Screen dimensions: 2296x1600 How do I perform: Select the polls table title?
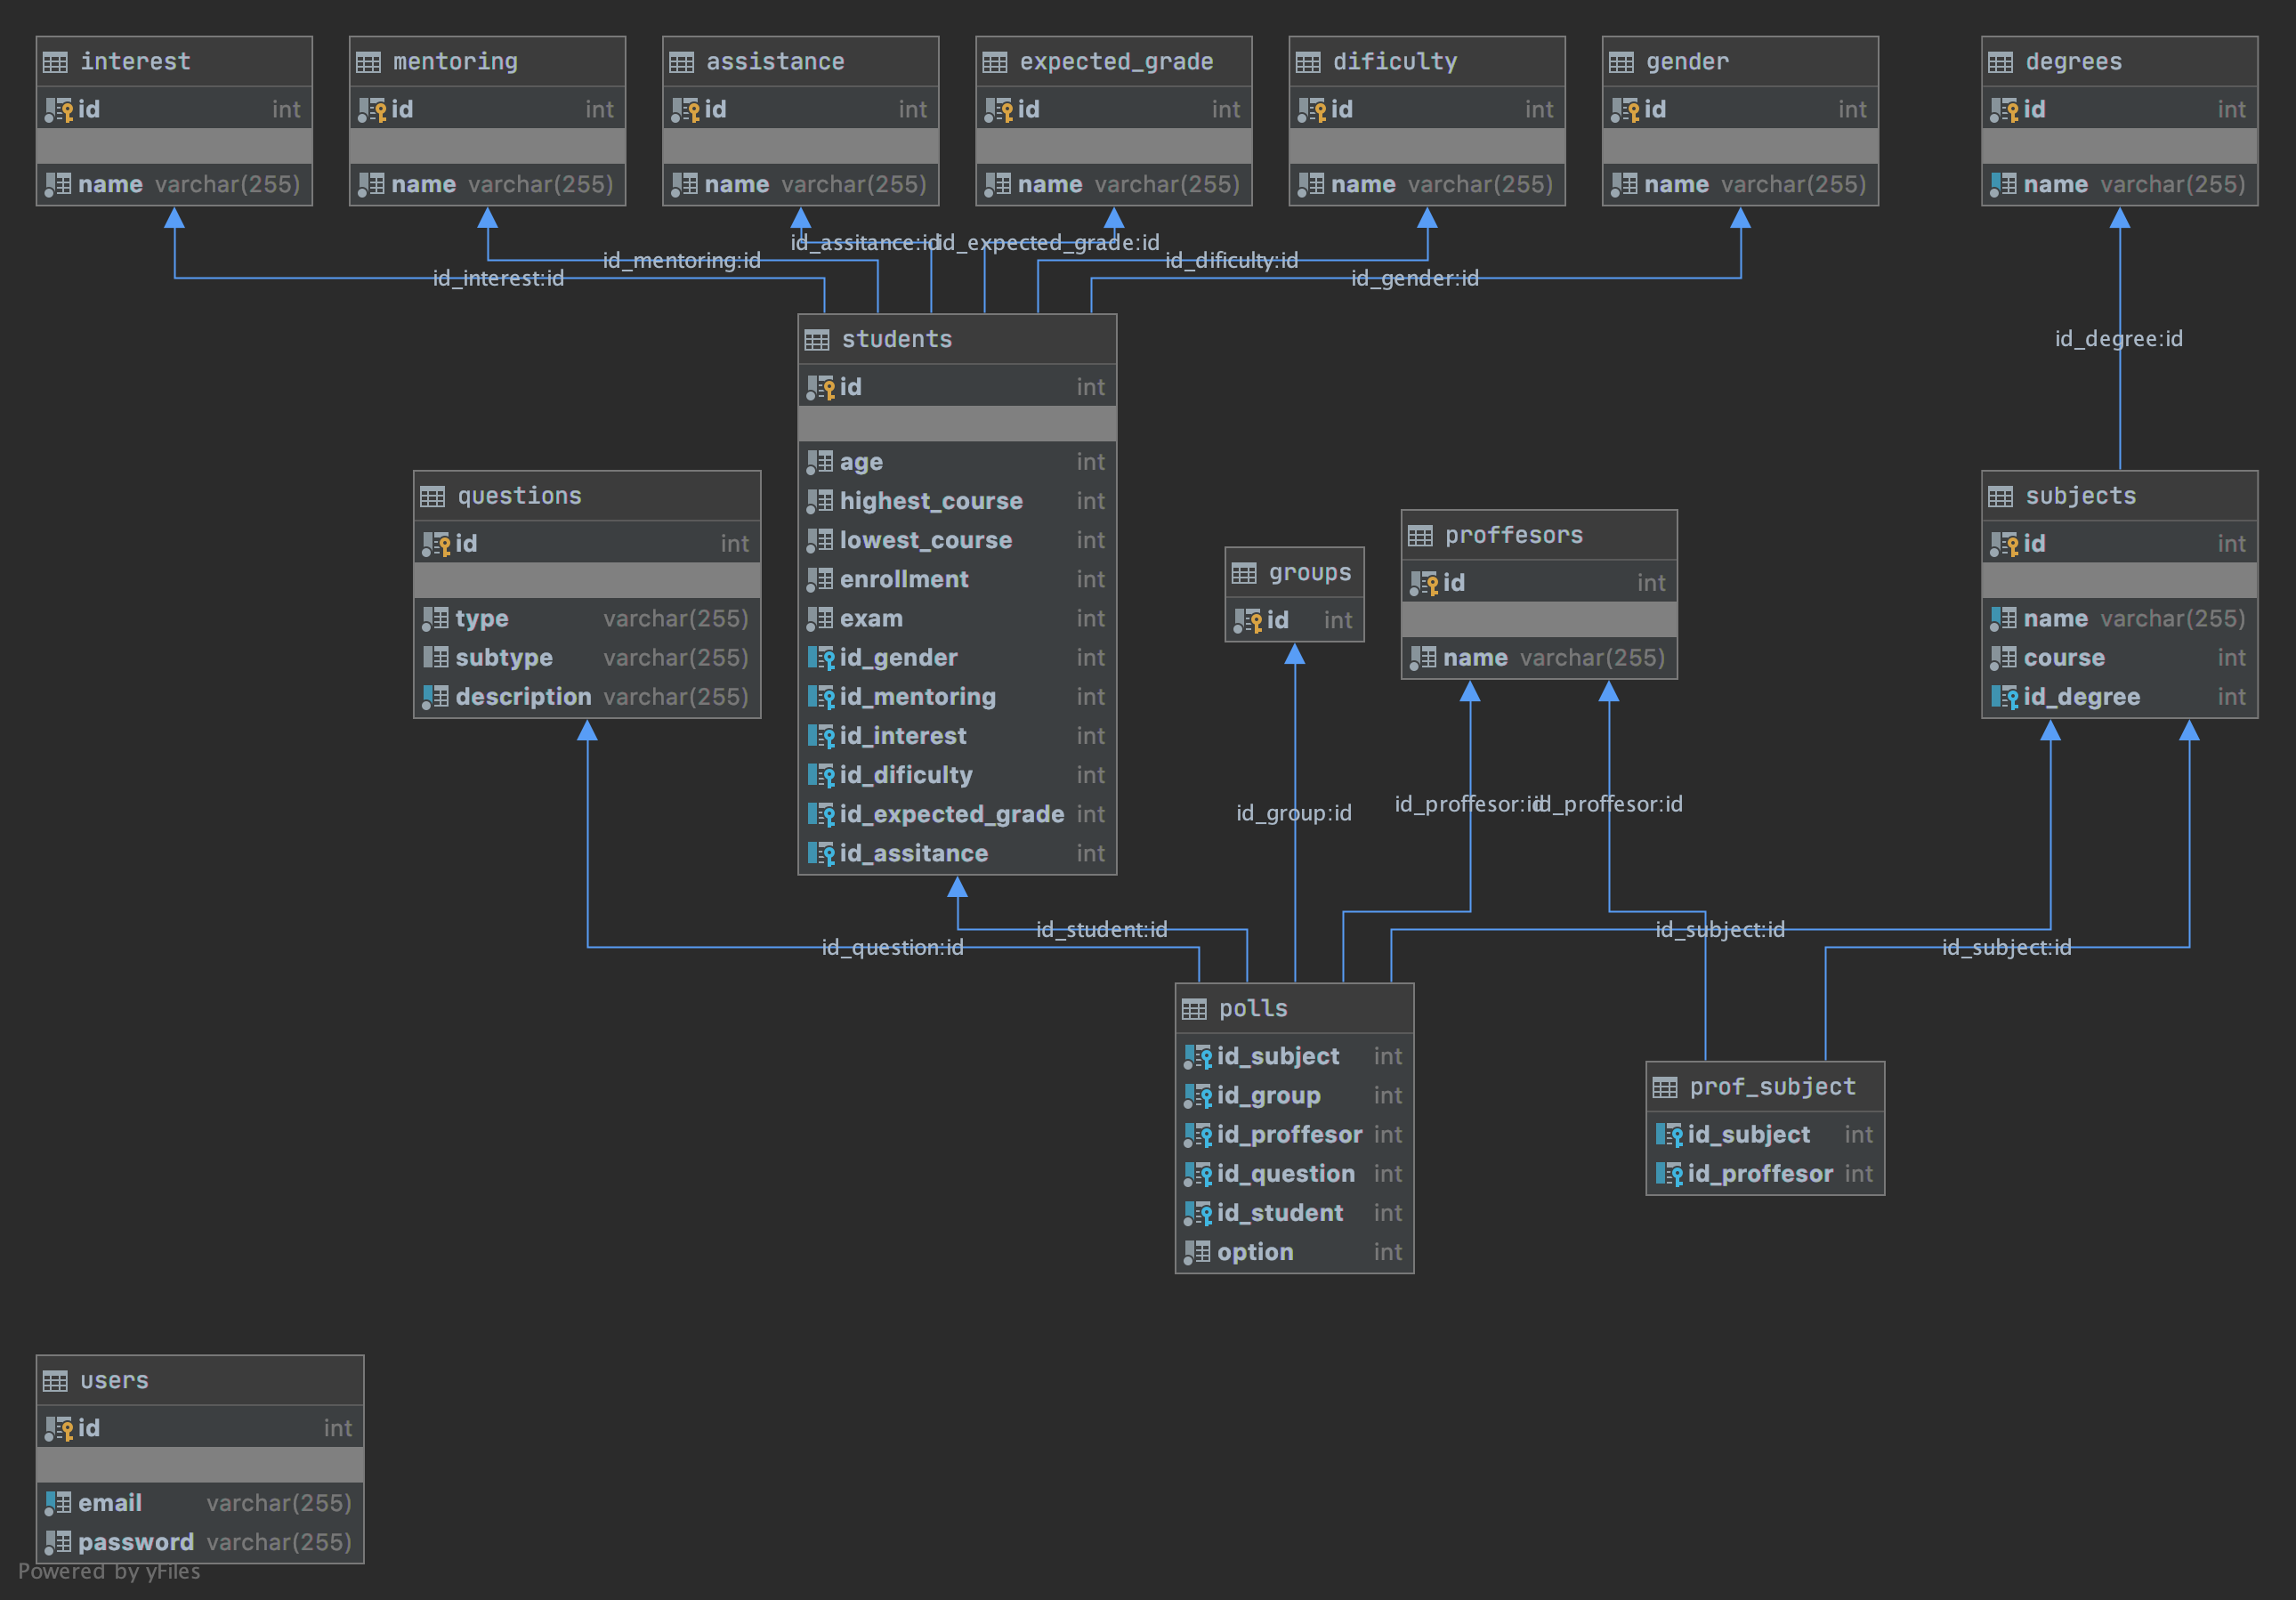click(x=1253, y=1009)
